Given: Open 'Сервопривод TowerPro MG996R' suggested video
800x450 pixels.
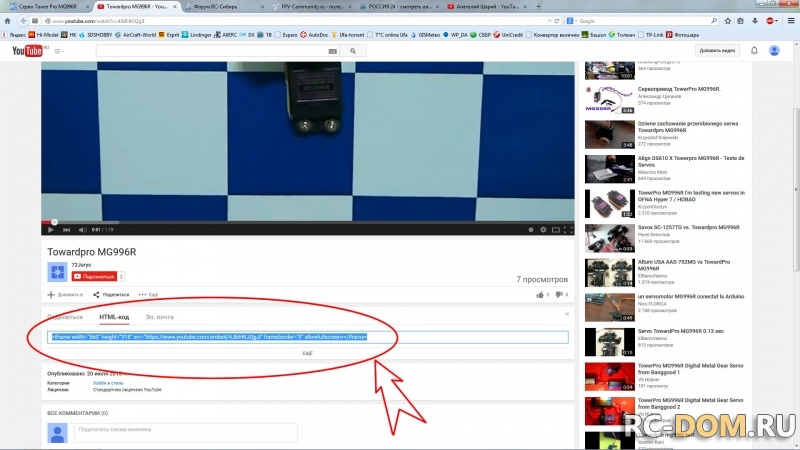Looking at the screenshot, I should tap(679, 89).
